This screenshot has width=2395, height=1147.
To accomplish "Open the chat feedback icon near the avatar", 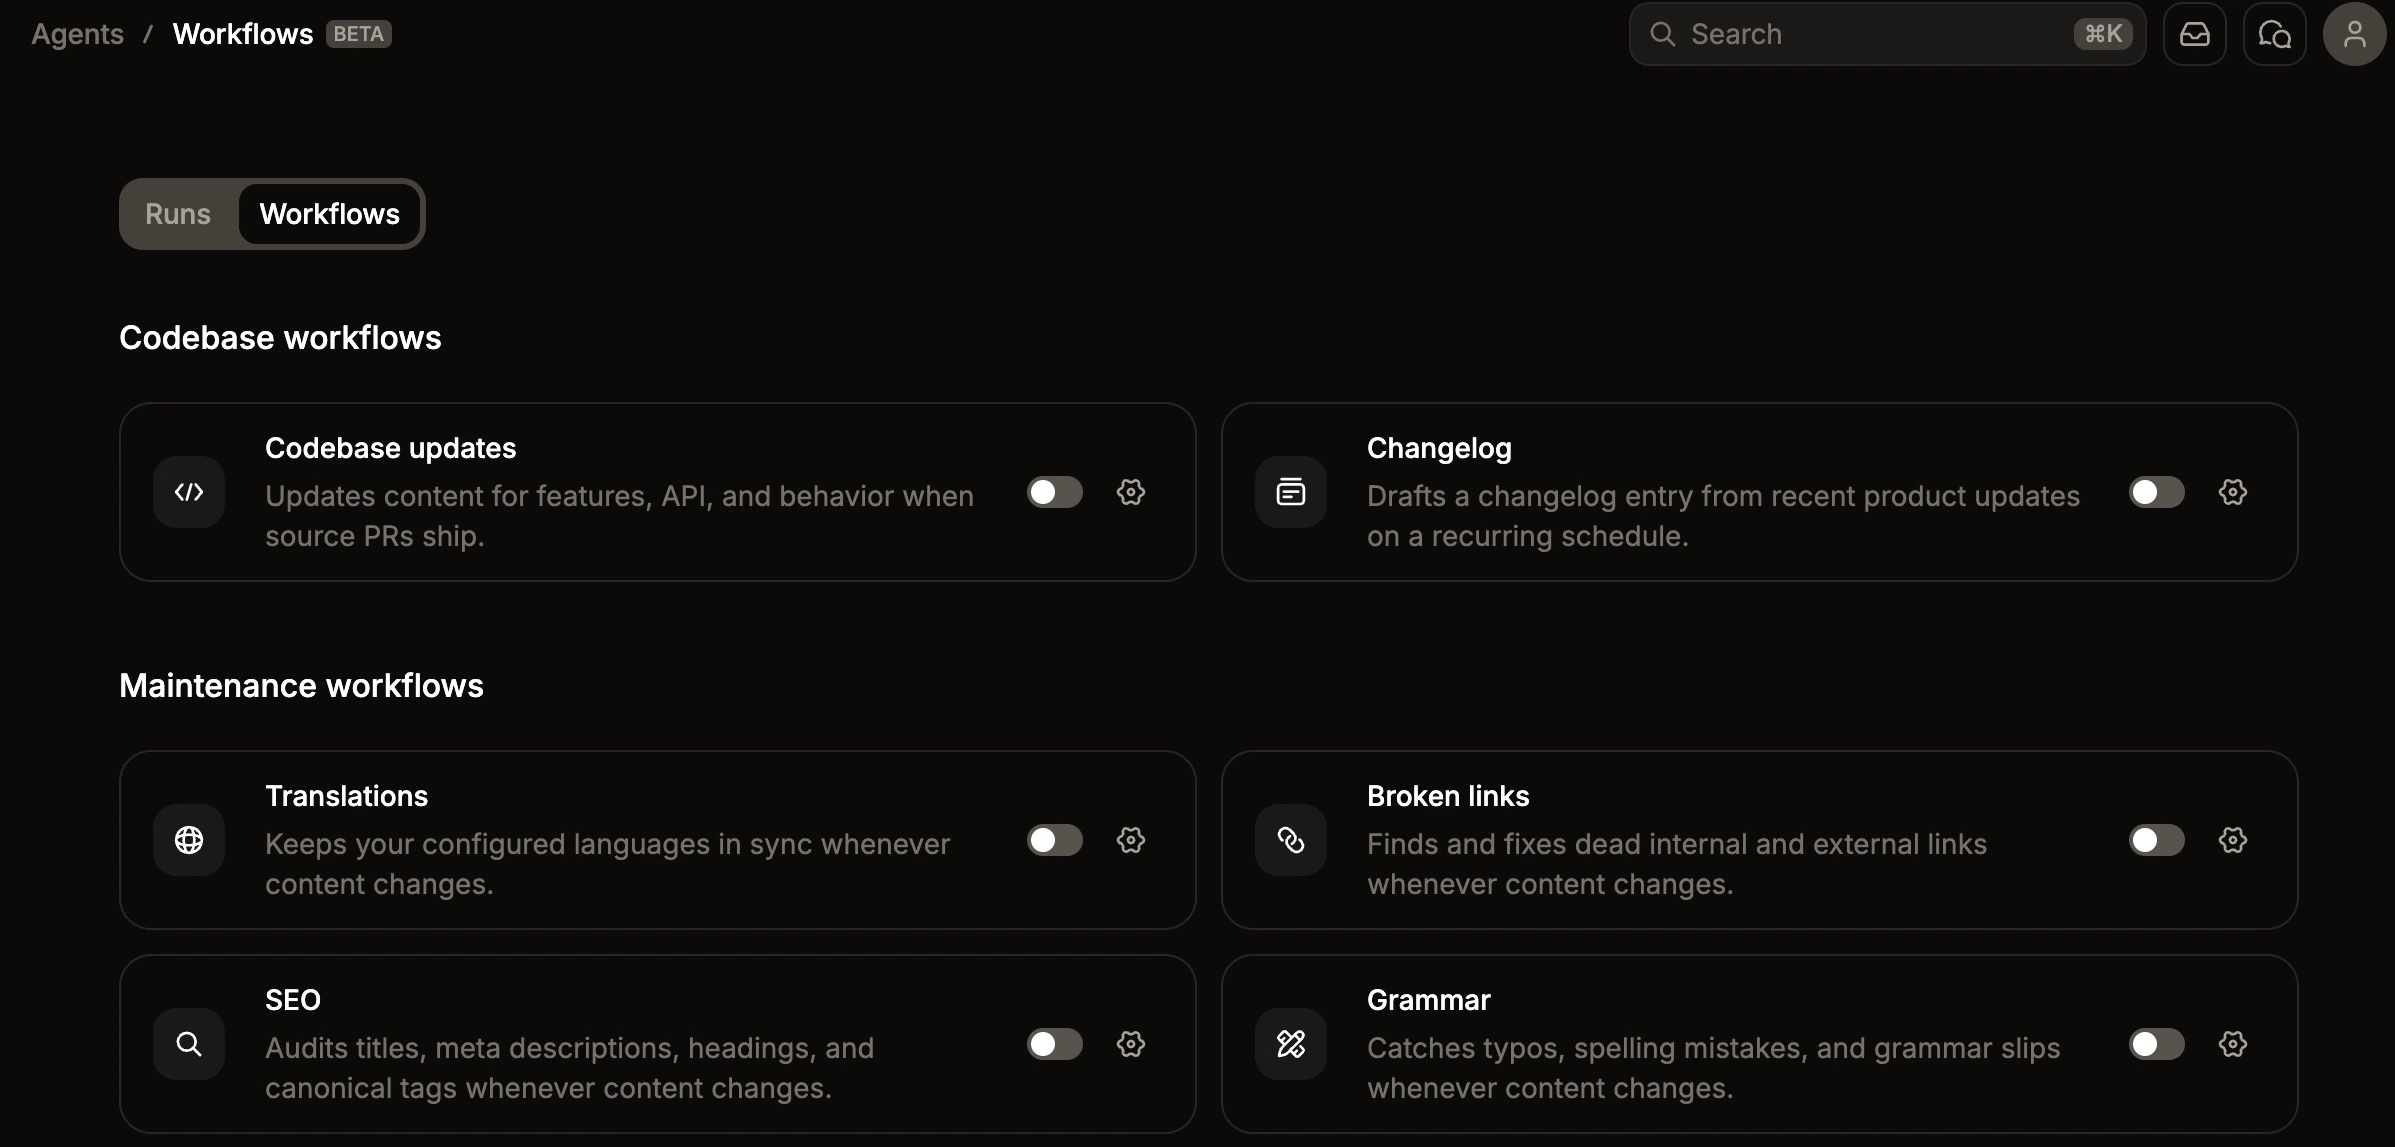I will [x=2274, y=33].
